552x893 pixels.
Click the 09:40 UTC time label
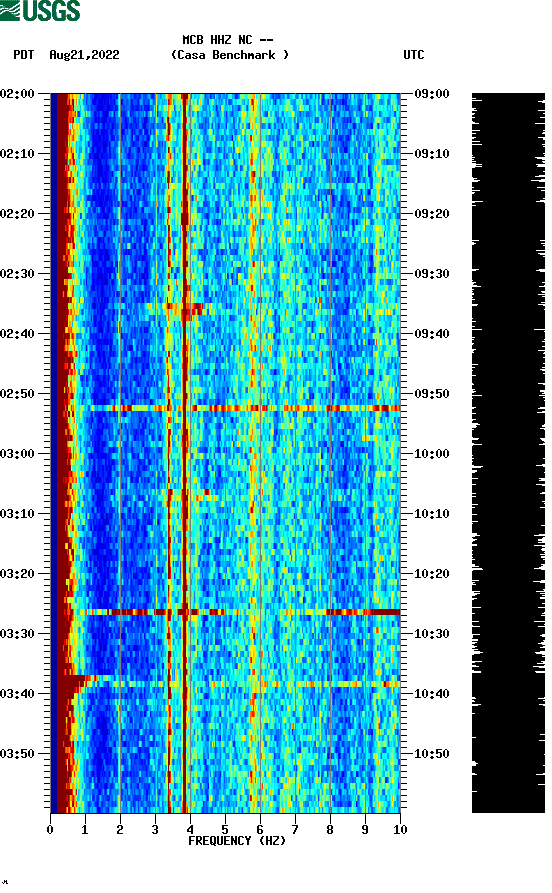tap(432, 334)
